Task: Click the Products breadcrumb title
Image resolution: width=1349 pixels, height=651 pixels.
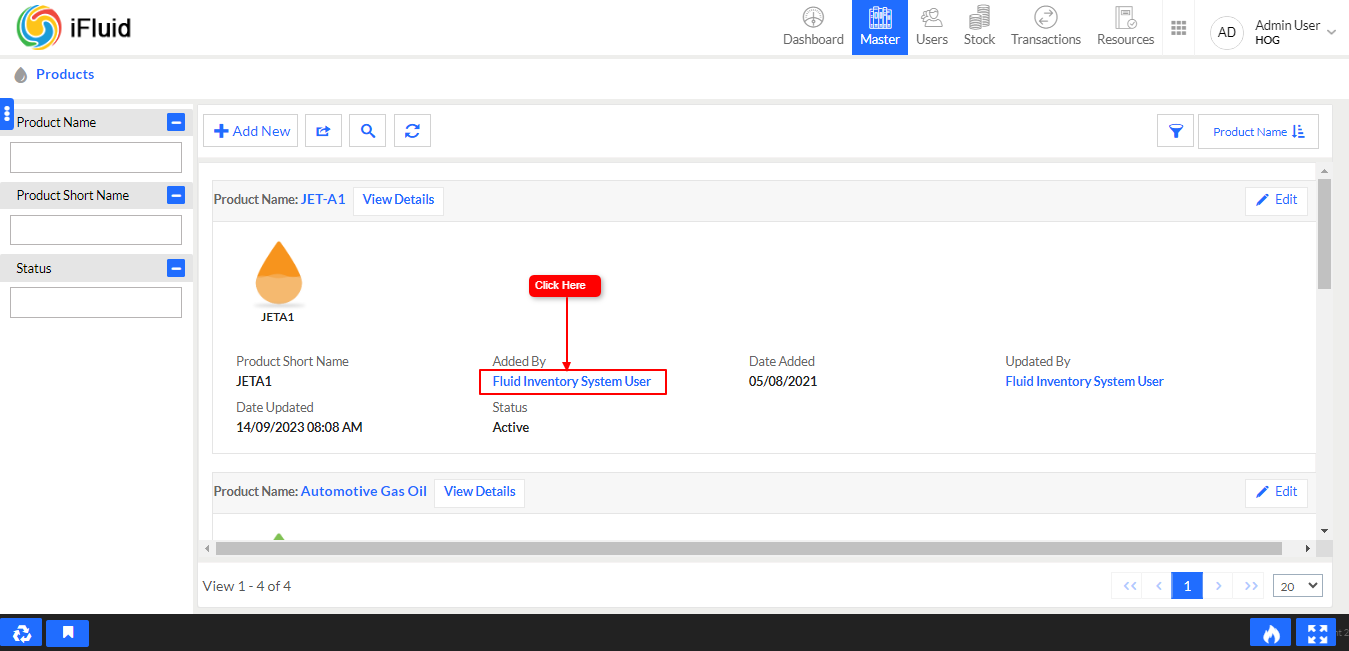Action: (x=65, y=74)
